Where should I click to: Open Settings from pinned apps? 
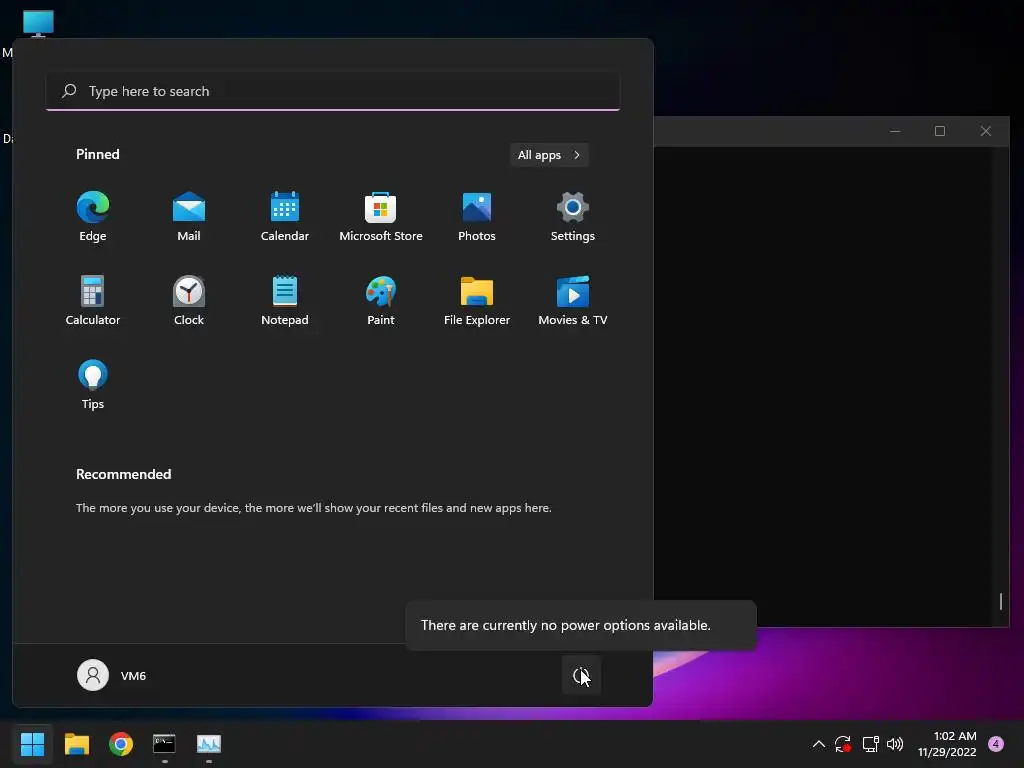573,216
